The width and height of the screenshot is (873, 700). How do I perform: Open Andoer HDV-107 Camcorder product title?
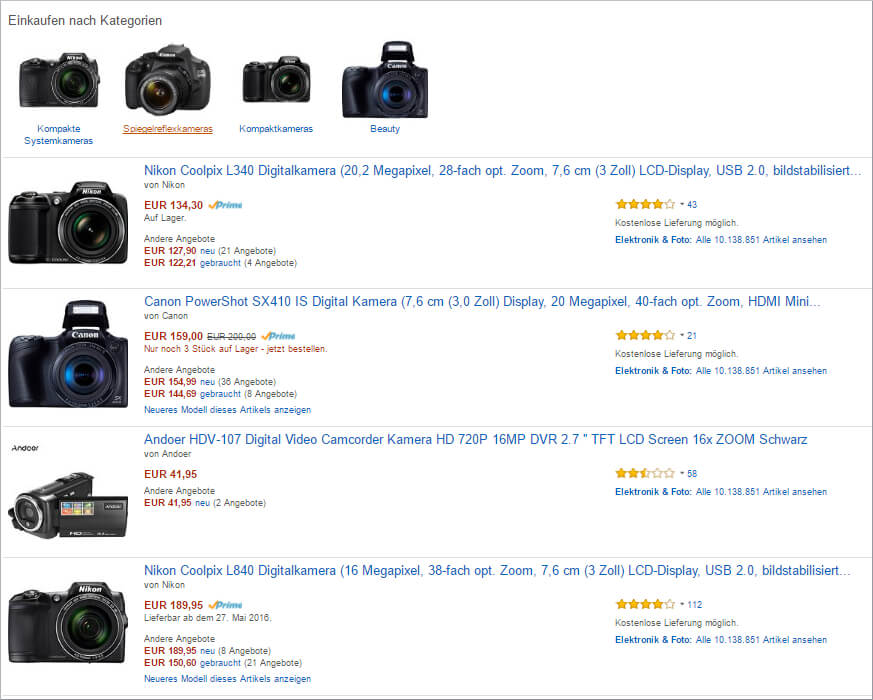(x=475, y=439)
